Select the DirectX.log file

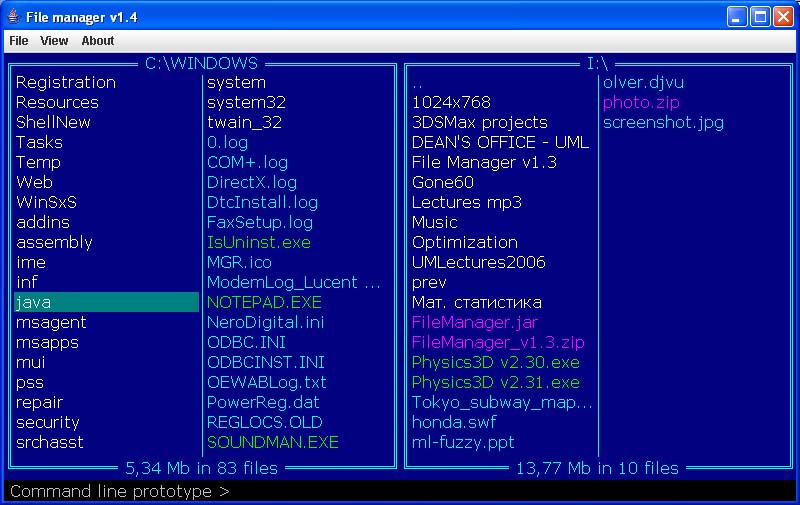[x=252, y=182]
